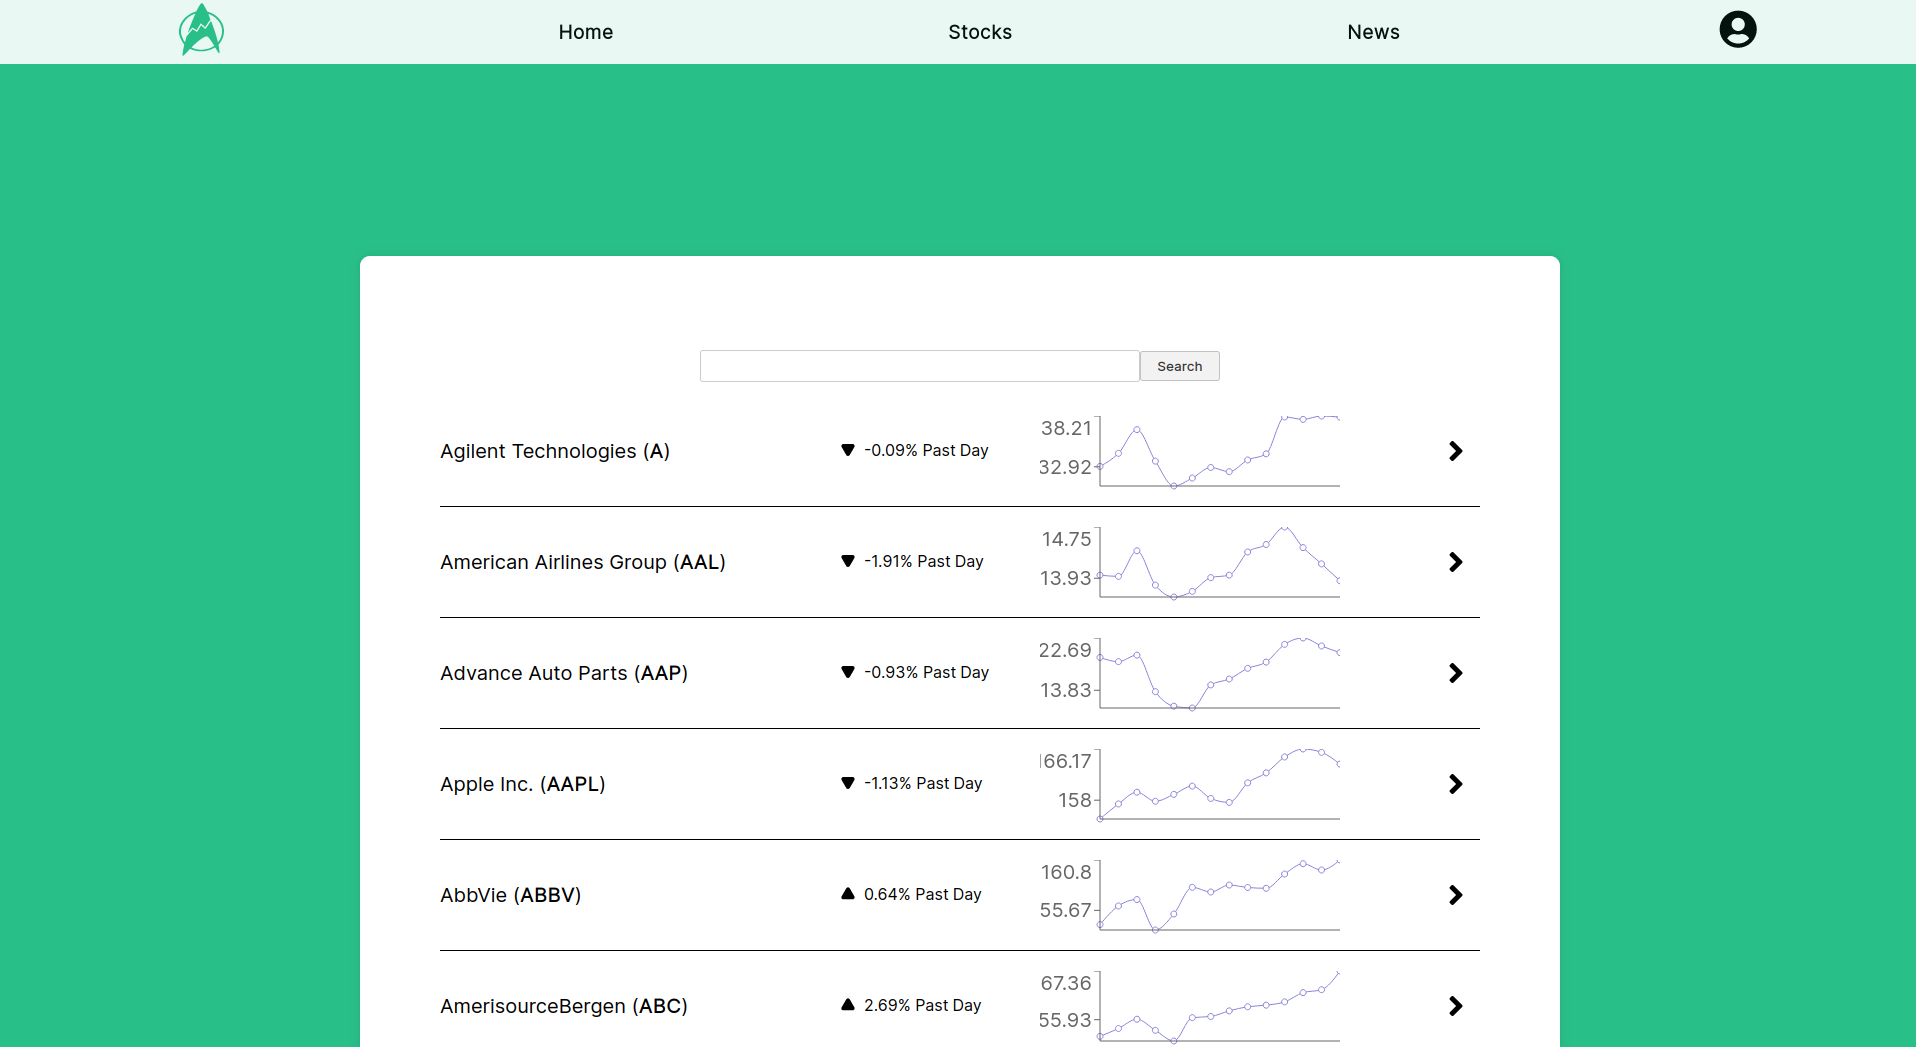Click the AmerisourceBergen row chevron arrow
Screen dimensions: 1916x1047
click(1456, 1006)
